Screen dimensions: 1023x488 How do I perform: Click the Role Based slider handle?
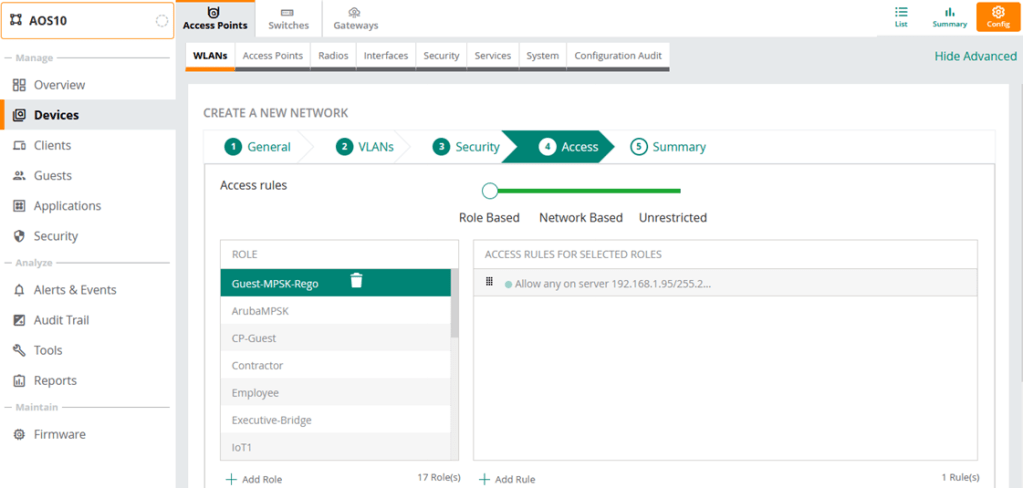490,191
